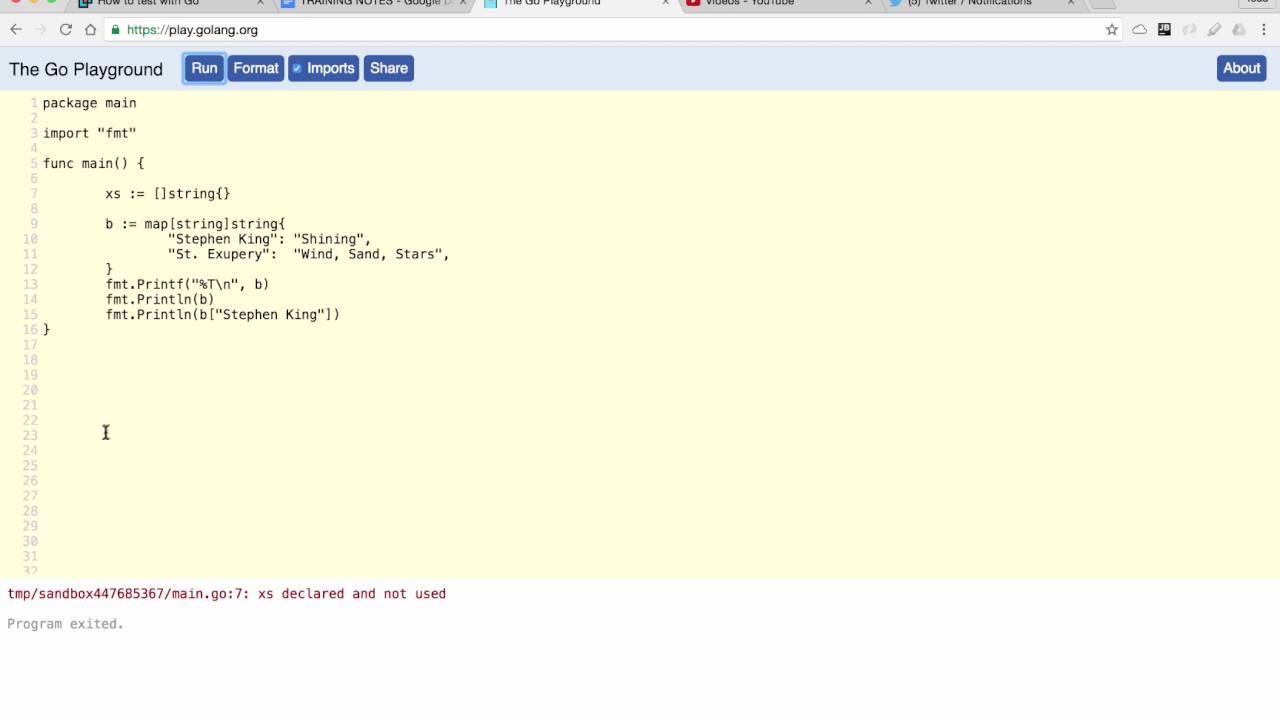Click the green padlock security icon

pos(116,30)
